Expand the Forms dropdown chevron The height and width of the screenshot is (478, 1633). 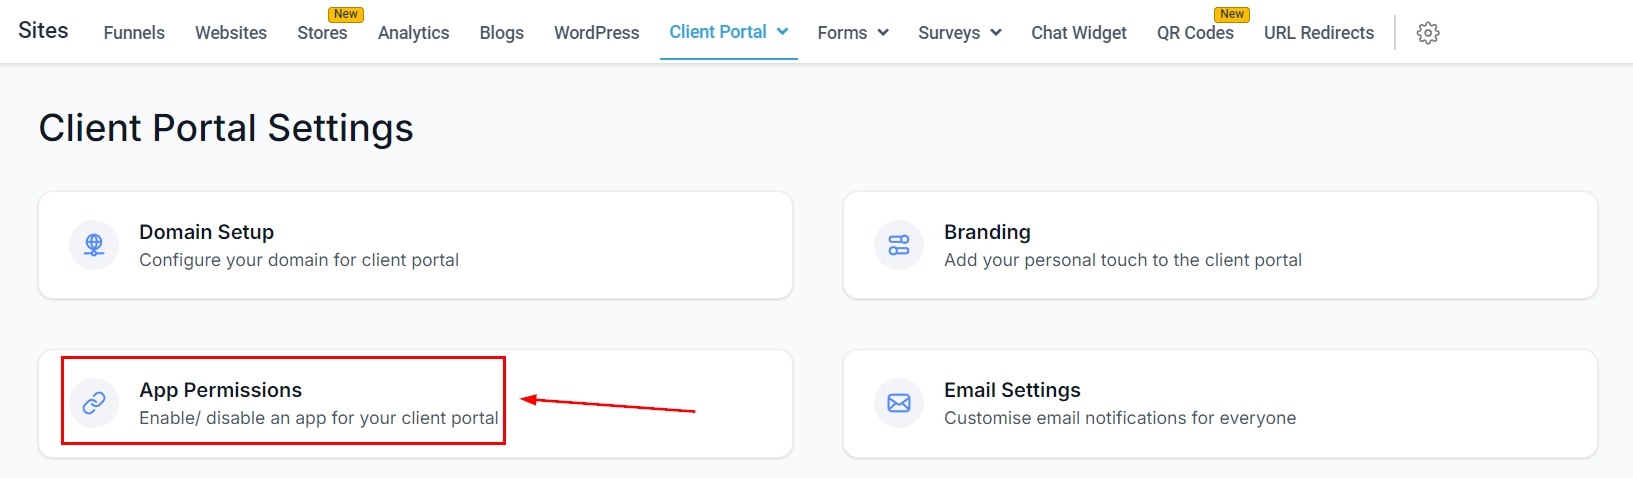pos(883,33)
